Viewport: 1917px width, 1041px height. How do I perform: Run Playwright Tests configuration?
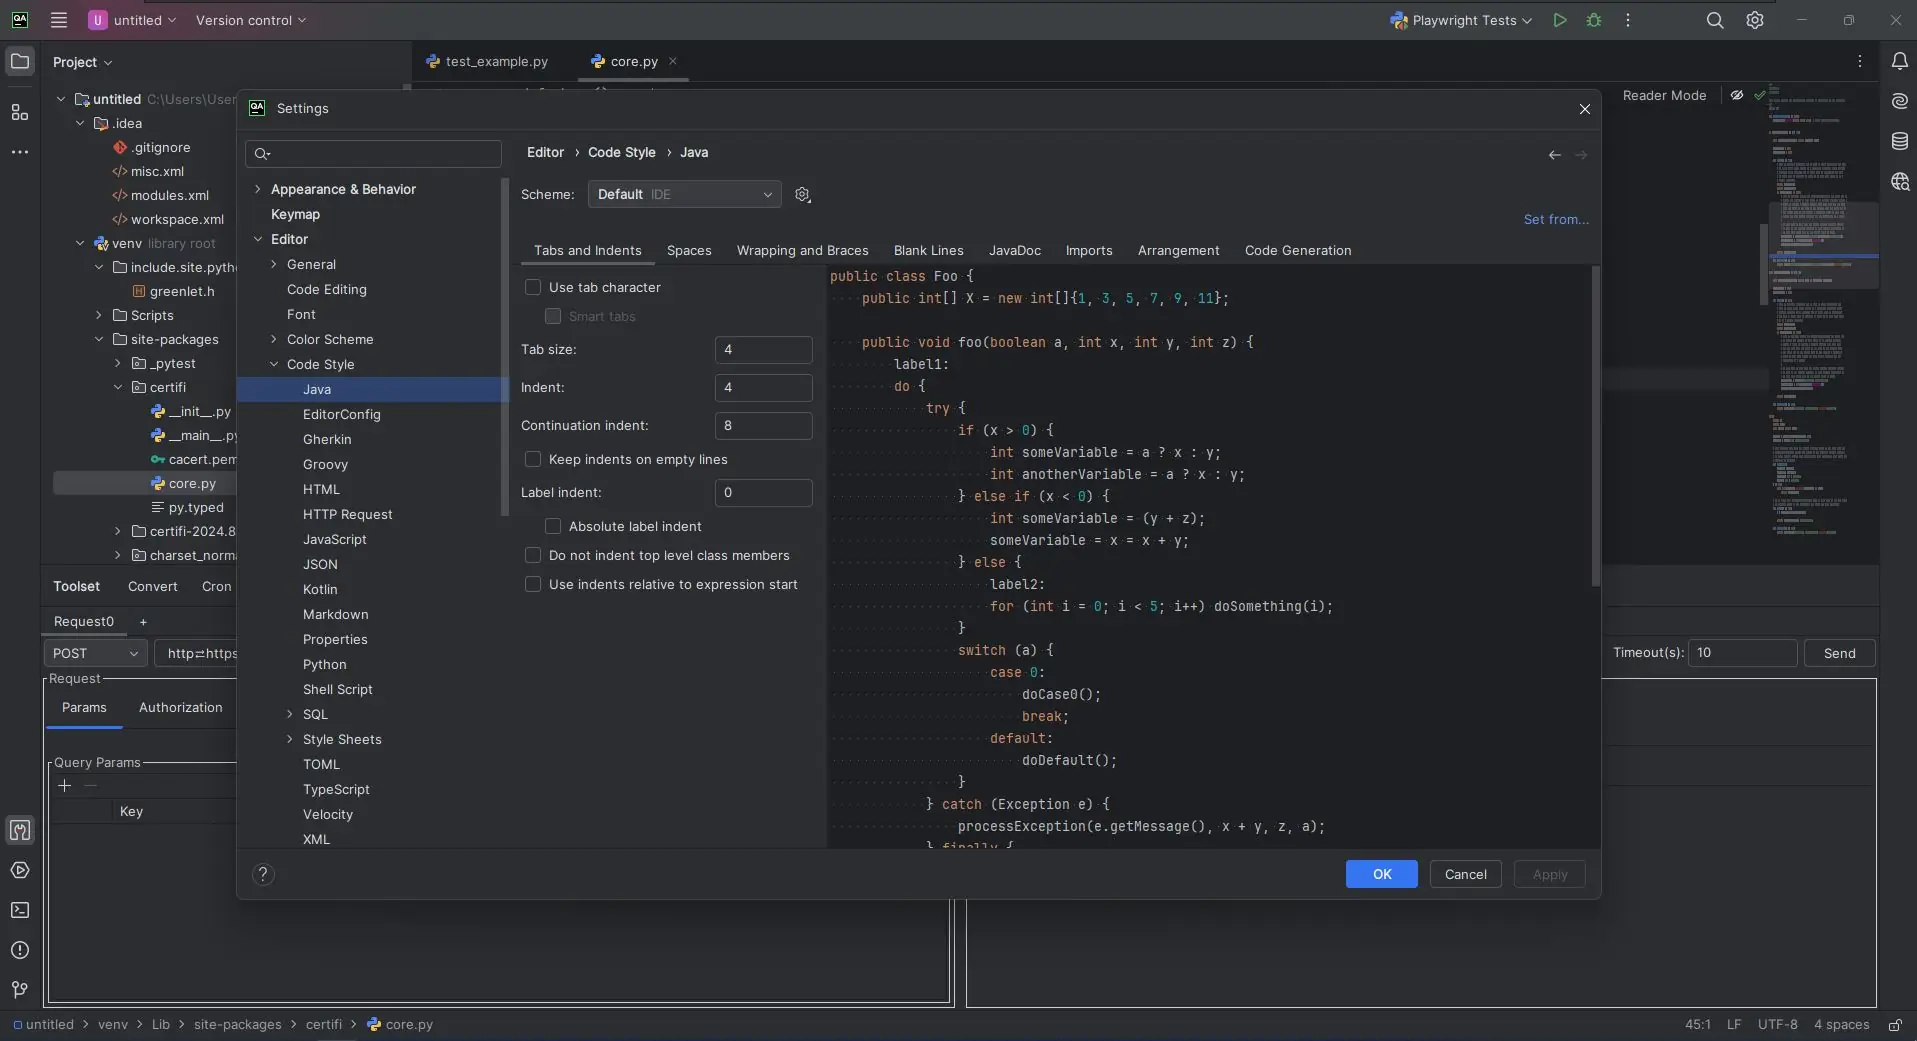click(1559, 20)
